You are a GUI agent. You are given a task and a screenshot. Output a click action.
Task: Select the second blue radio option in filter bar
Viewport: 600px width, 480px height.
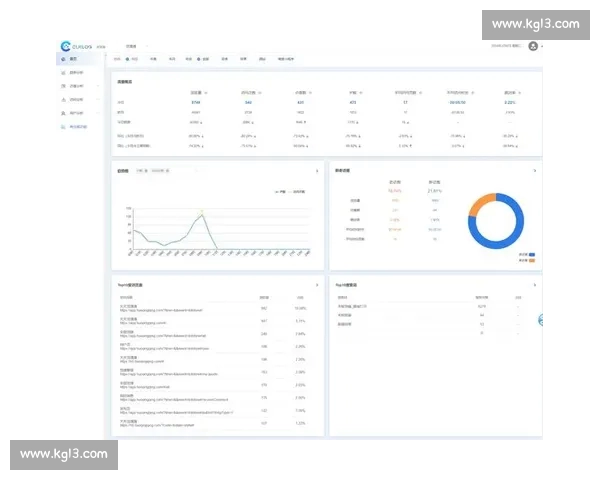(198, 59)
